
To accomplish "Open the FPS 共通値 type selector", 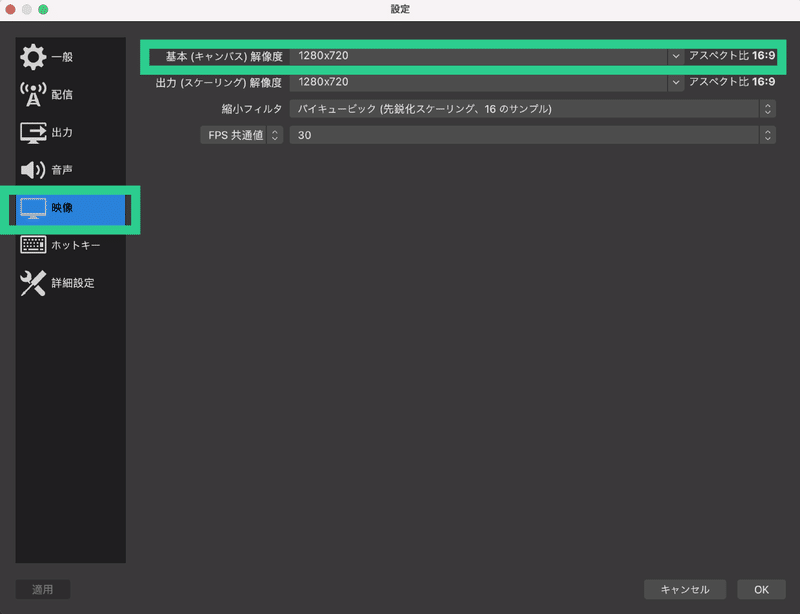I will click(241, 135).
